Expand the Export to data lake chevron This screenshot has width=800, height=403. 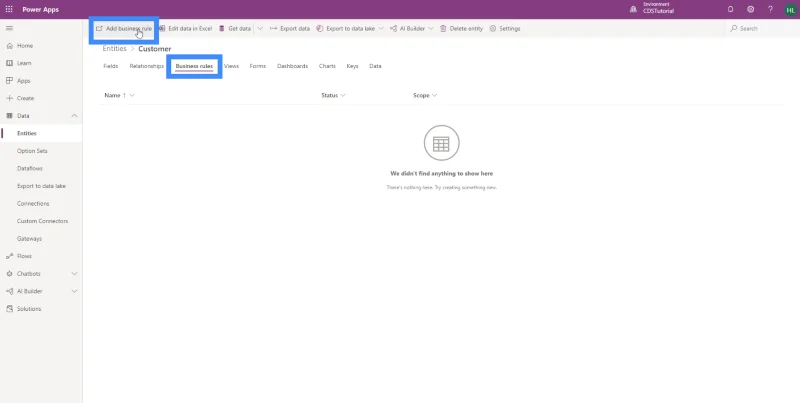tap(381, 29)
